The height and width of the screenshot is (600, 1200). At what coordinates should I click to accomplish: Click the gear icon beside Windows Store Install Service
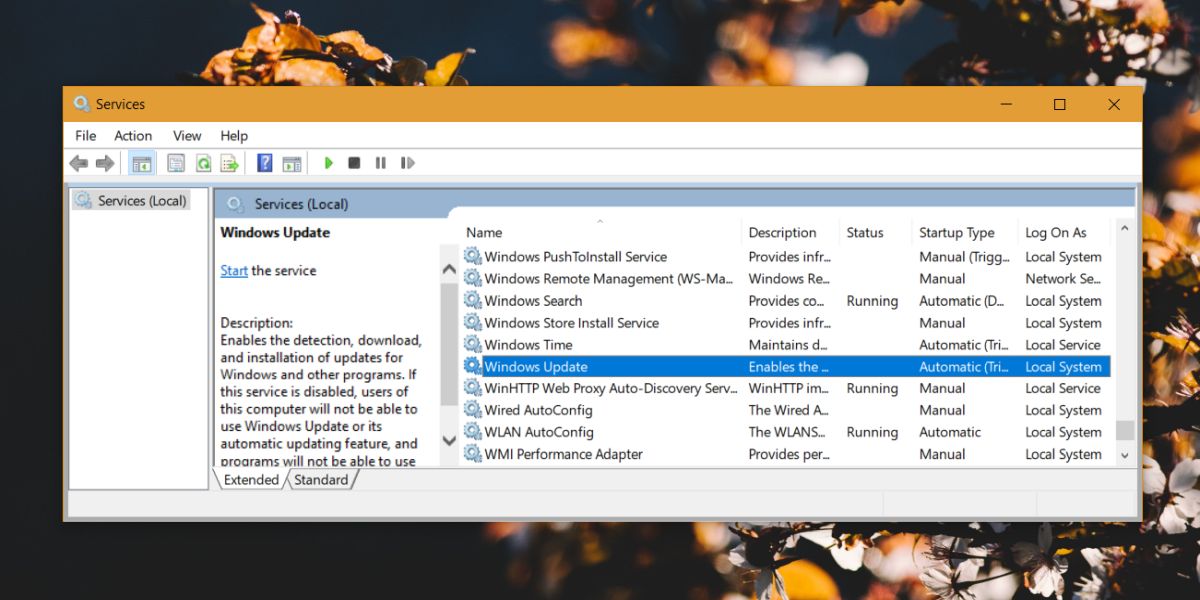472,323
